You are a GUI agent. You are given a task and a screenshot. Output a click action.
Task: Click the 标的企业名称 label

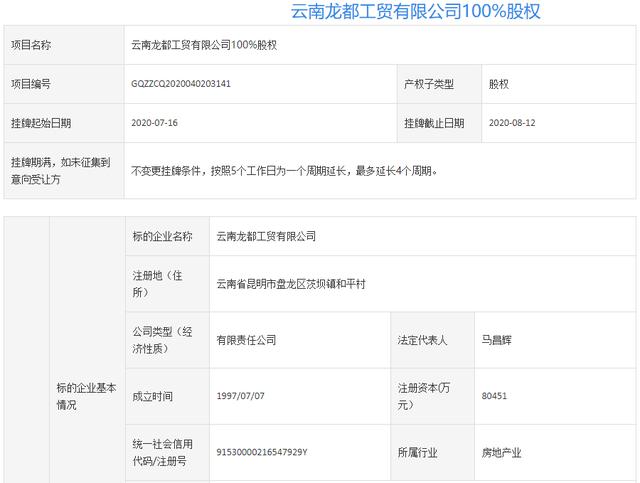click(162, 236)
